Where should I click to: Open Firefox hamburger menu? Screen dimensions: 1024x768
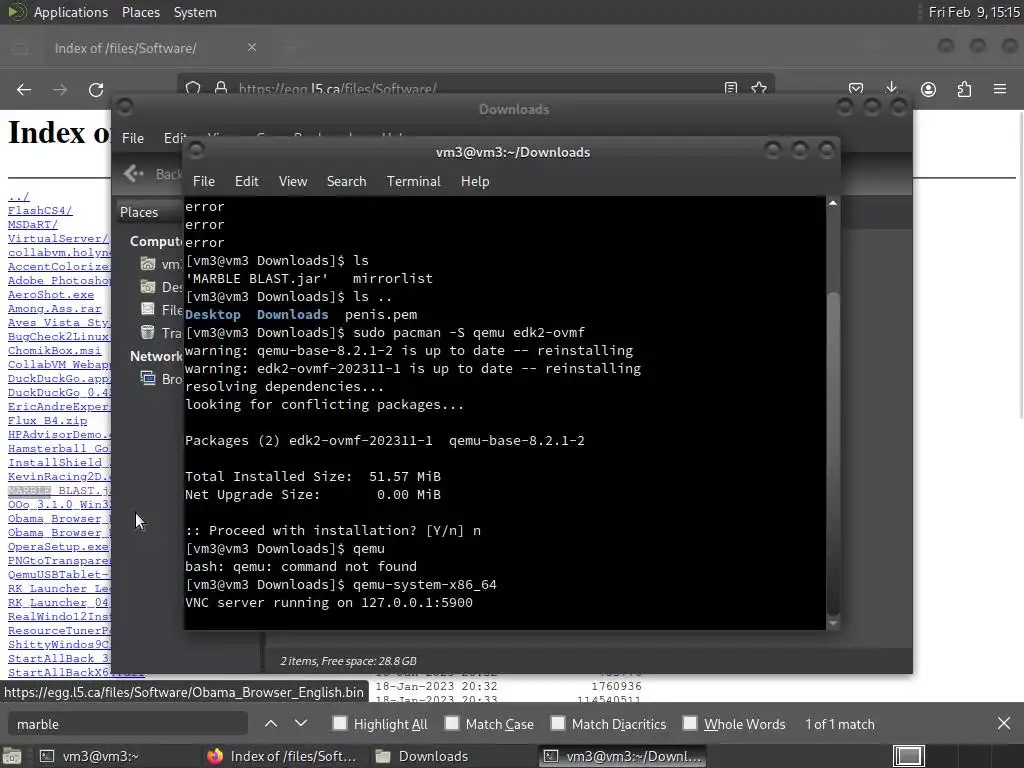[x=1000, y=89]
